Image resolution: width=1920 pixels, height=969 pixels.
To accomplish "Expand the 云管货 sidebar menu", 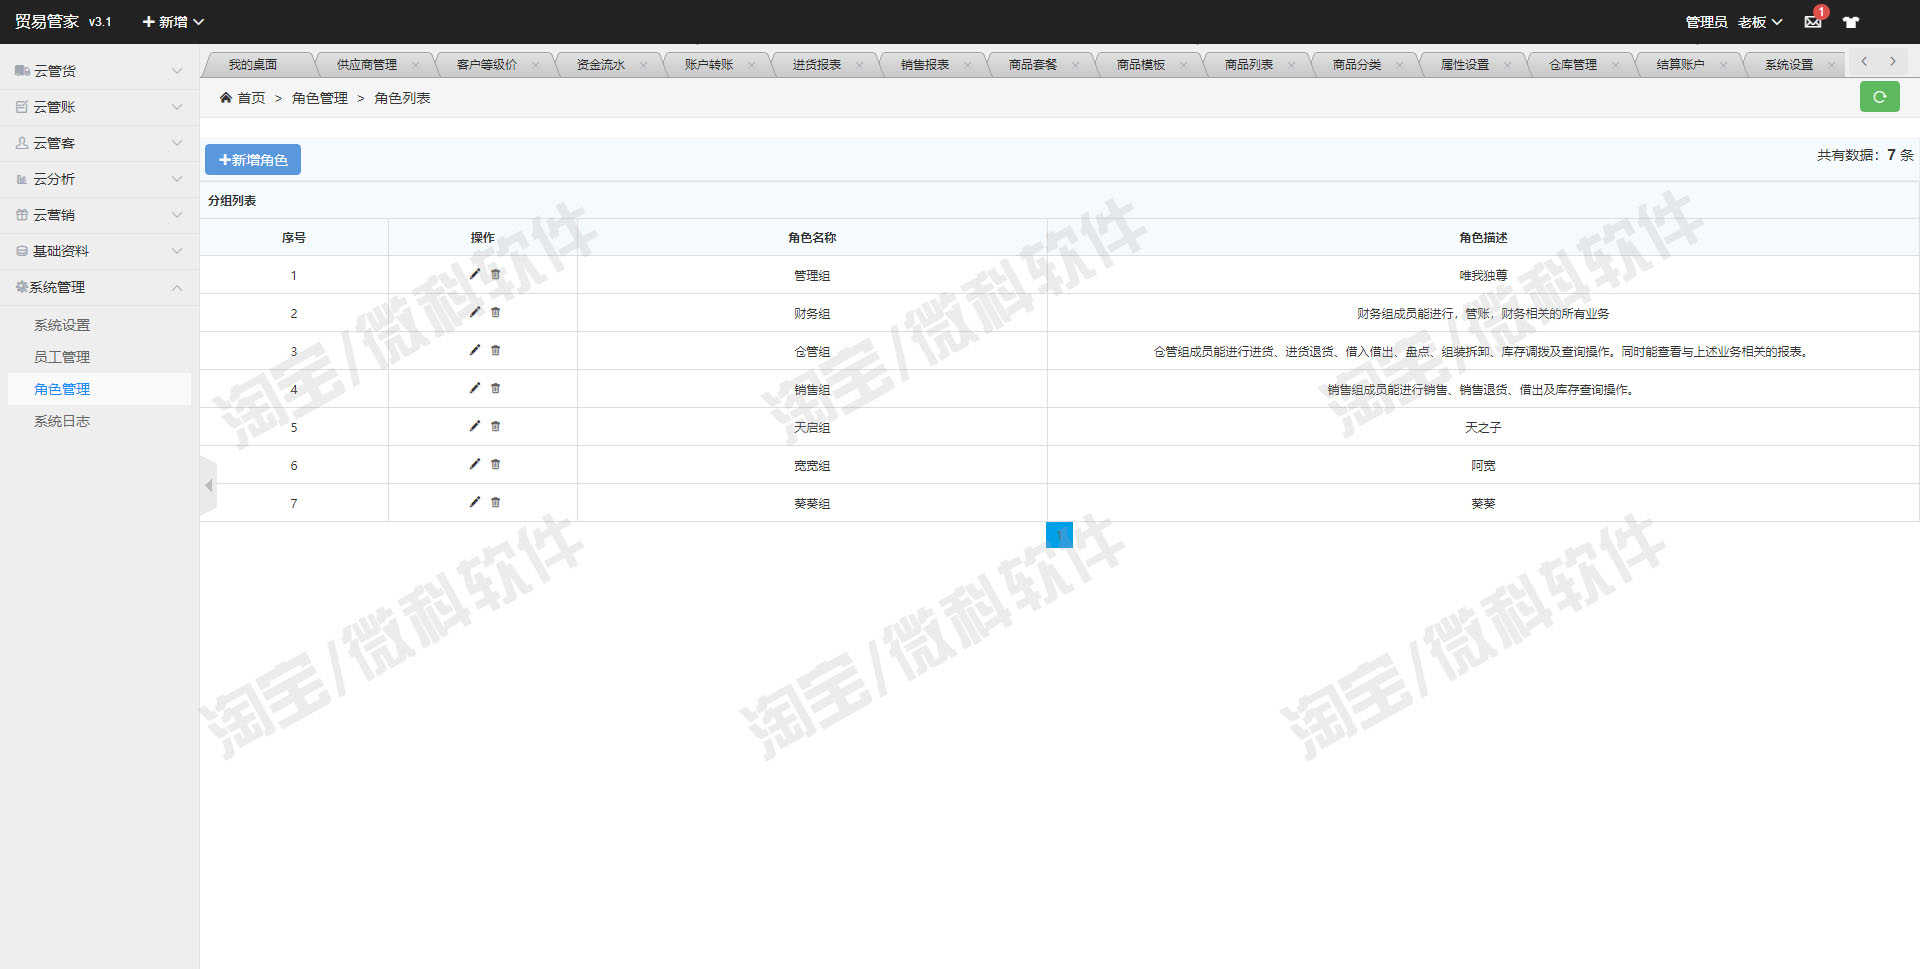I will (x=99, y=71).
